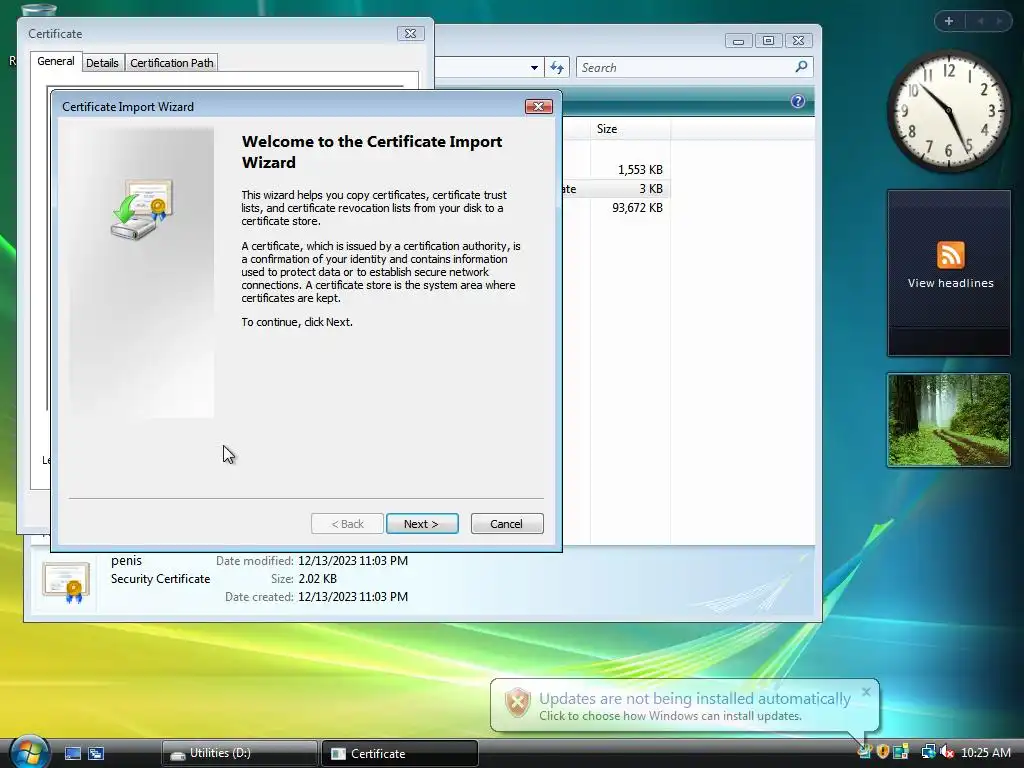The height and width of the screenshot is (768, 1024).
Task: Click sidebar previous gadgets arrow
Action: [980, 21]
